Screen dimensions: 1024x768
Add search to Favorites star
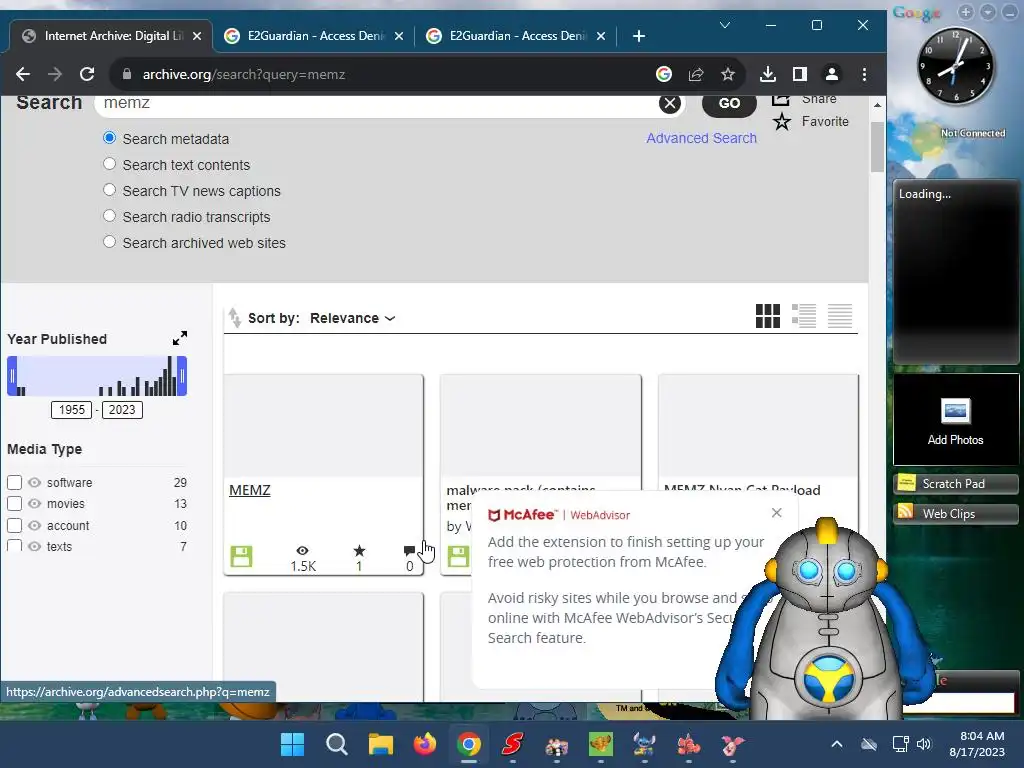782,121
